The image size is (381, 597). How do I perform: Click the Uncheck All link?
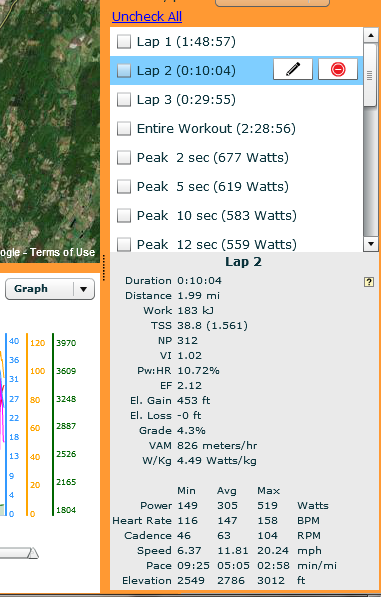pyautogui.click(x=147, y=16)
